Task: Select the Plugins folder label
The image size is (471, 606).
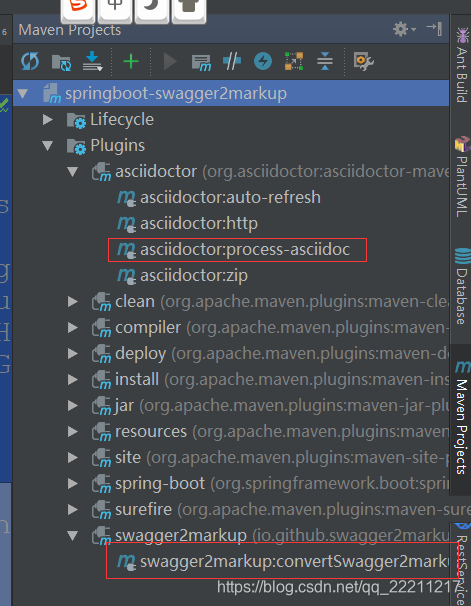Action: [x=118, y=146]
